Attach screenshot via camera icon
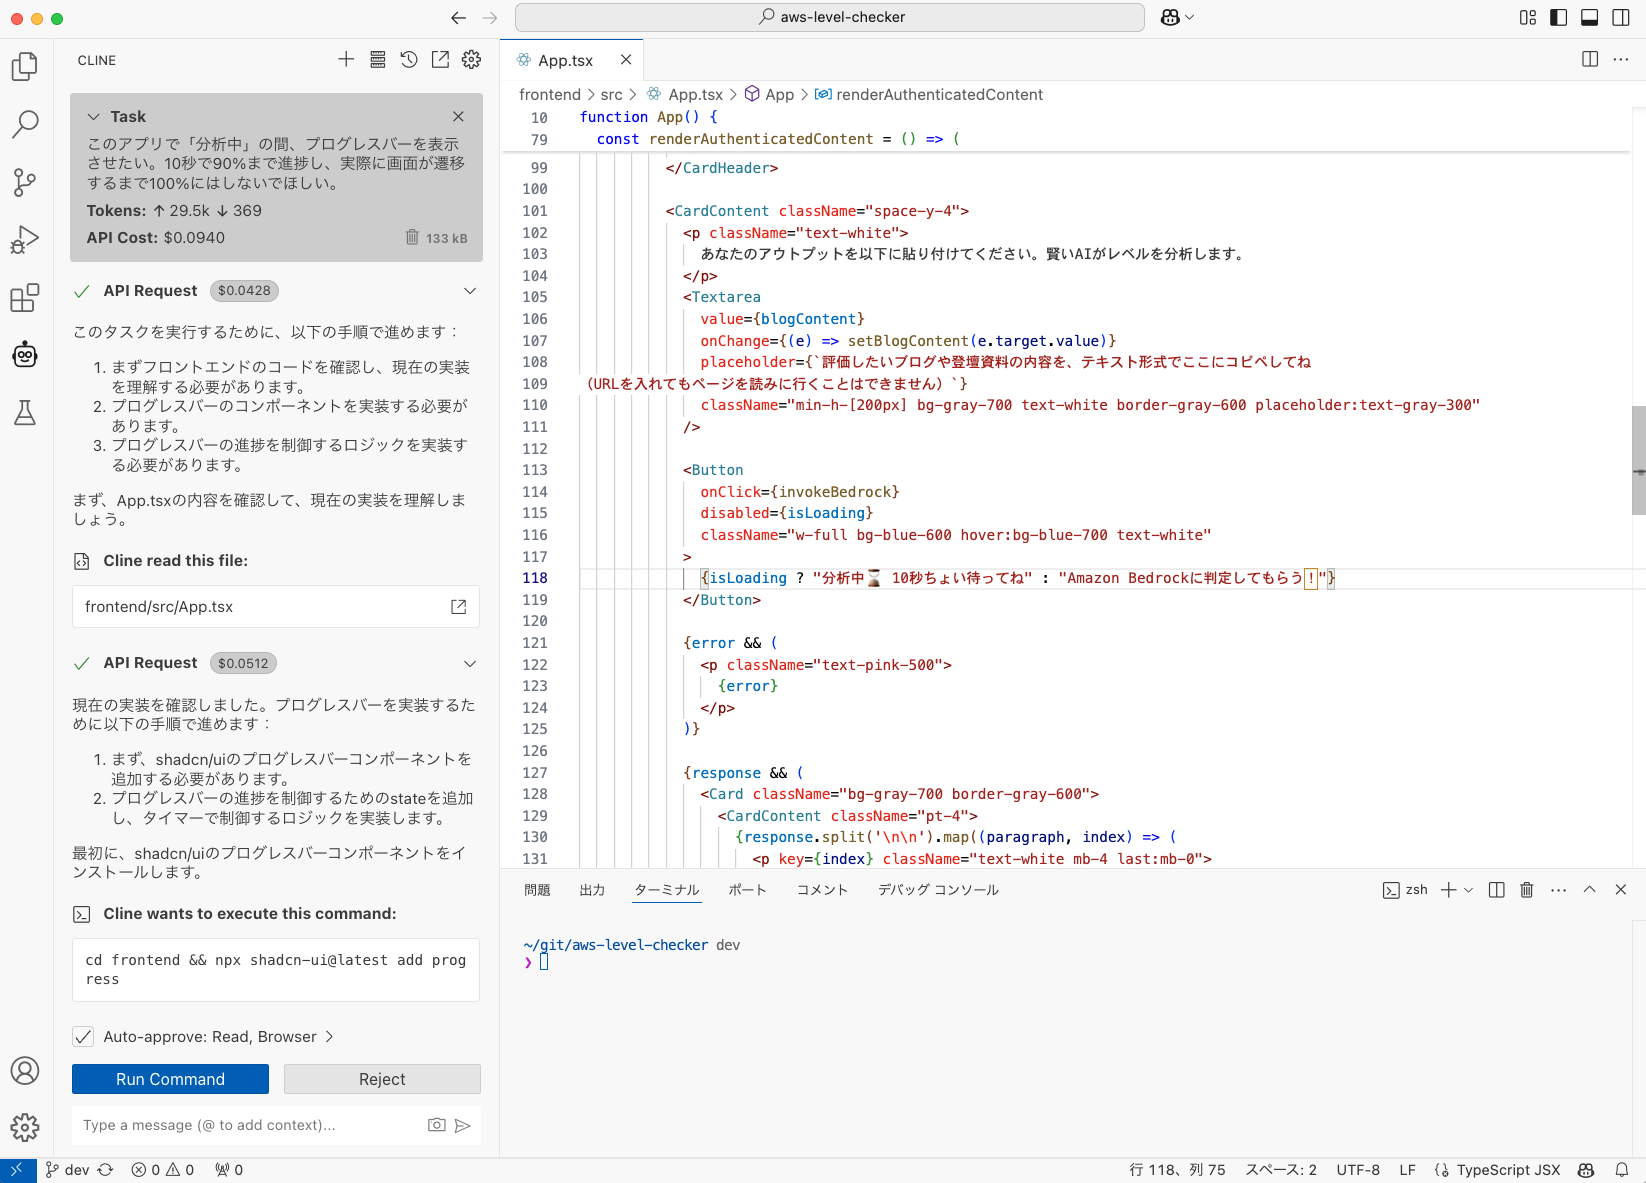The image size is (1646, 1183). click(x=437, y=1125)
